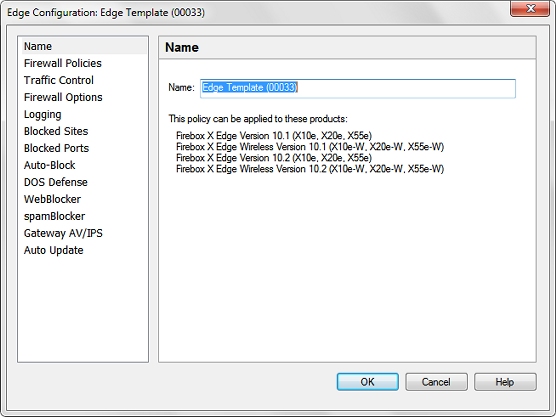Screen dimensions: 556x417
Task: Confirm with the OK button
Action: [x=367, y=382]
